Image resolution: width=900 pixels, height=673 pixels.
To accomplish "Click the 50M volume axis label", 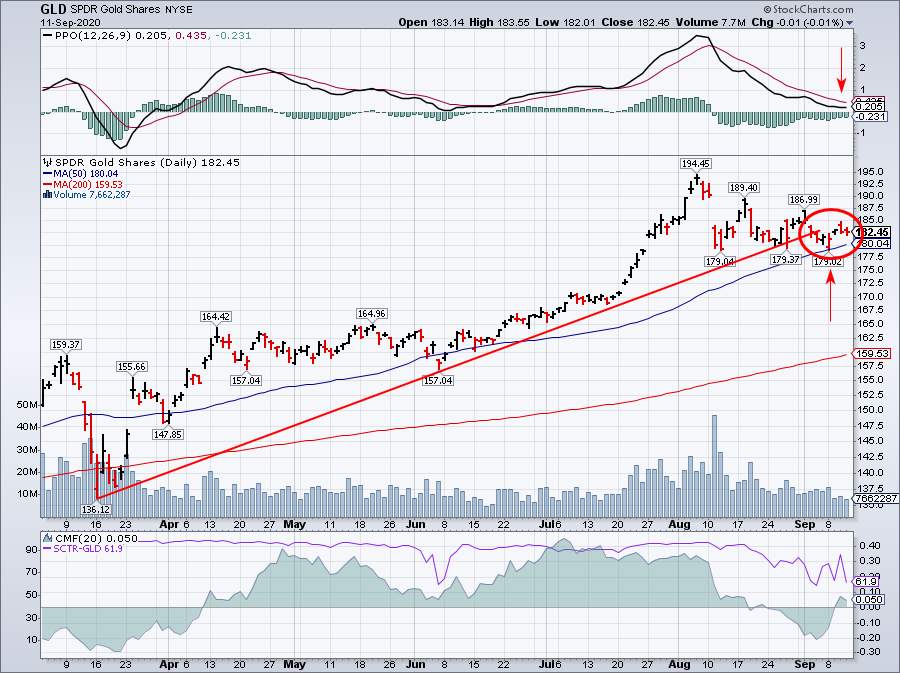I will 27,405.
